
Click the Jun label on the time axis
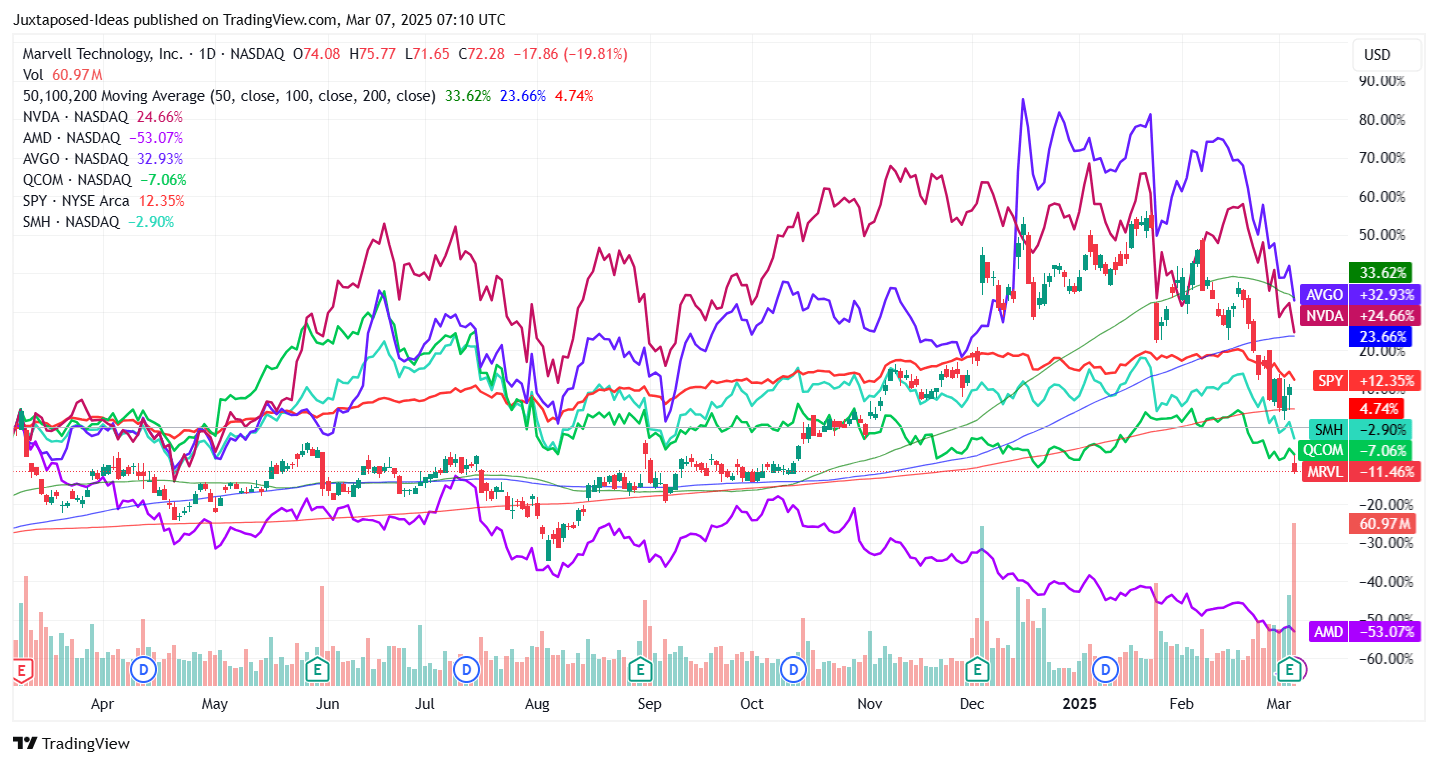coord(327,704)
